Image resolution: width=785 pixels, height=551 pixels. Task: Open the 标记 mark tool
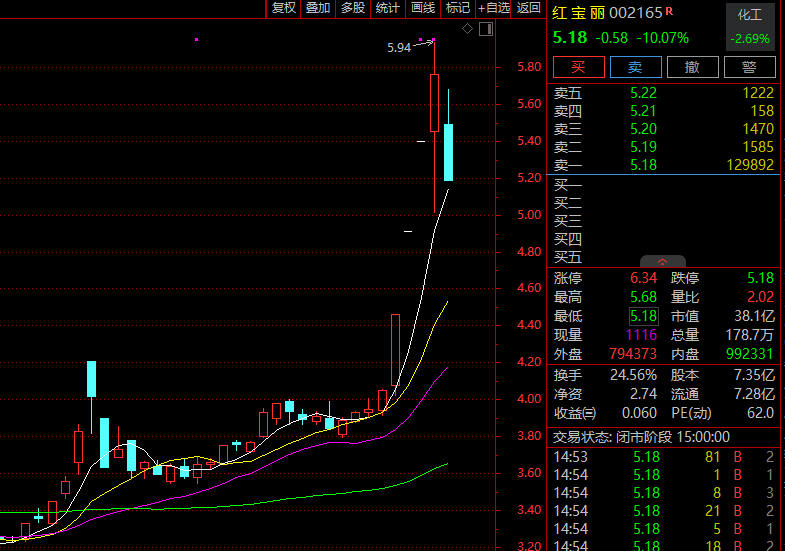pyautogui.click(x=458, y=8)
